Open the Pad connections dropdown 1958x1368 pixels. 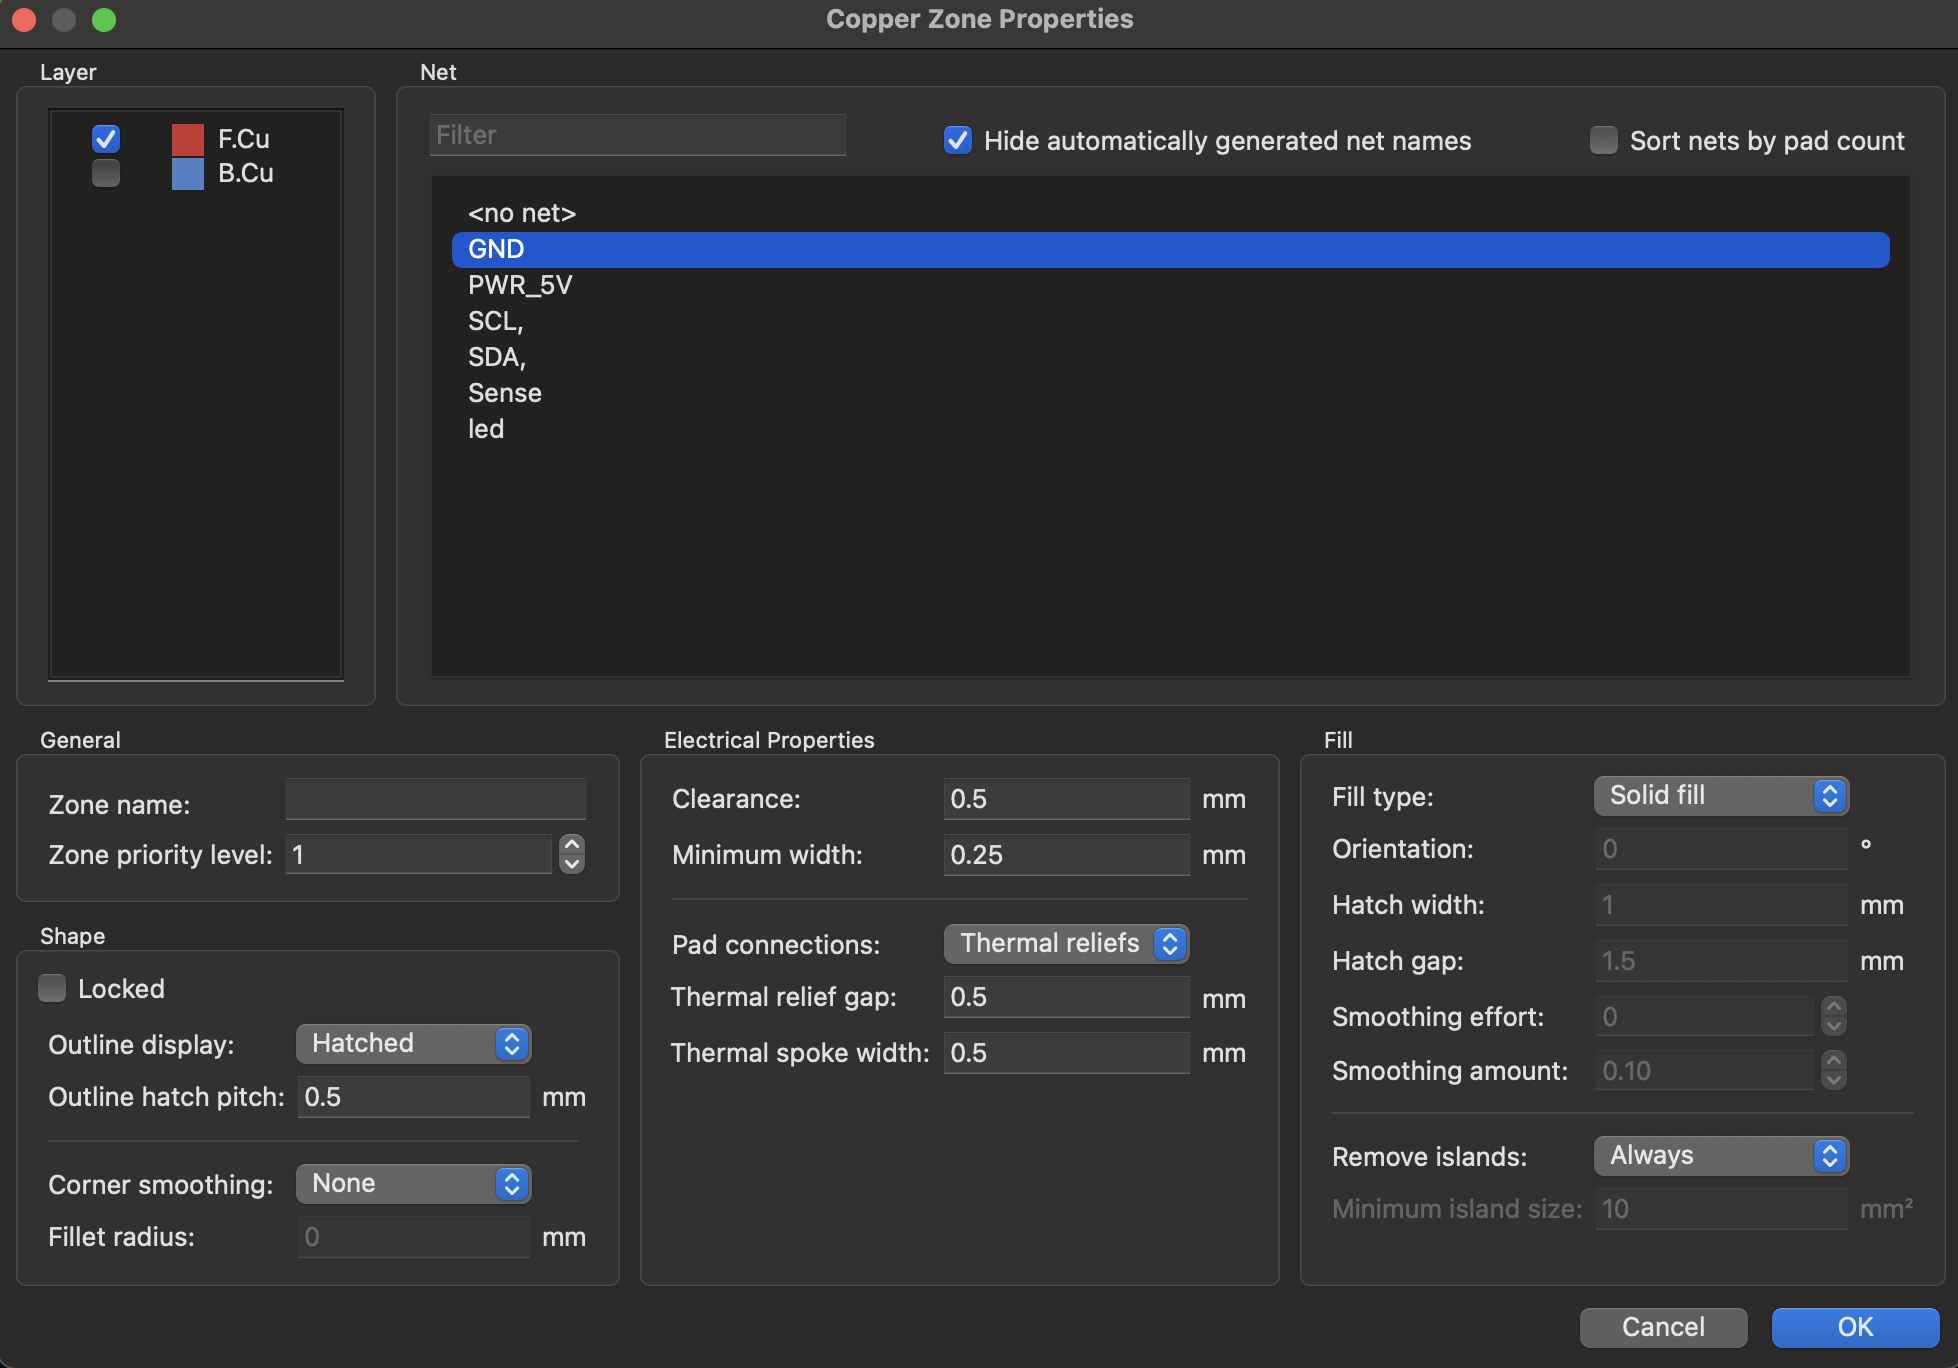[x=1066, y=944]
